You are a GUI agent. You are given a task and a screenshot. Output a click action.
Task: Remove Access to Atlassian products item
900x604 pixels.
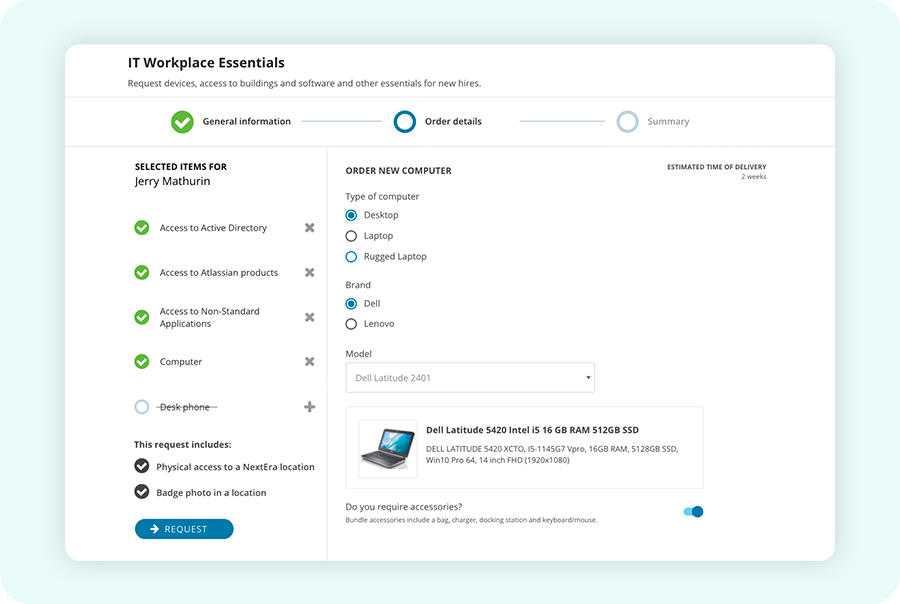tap(309, 272)
